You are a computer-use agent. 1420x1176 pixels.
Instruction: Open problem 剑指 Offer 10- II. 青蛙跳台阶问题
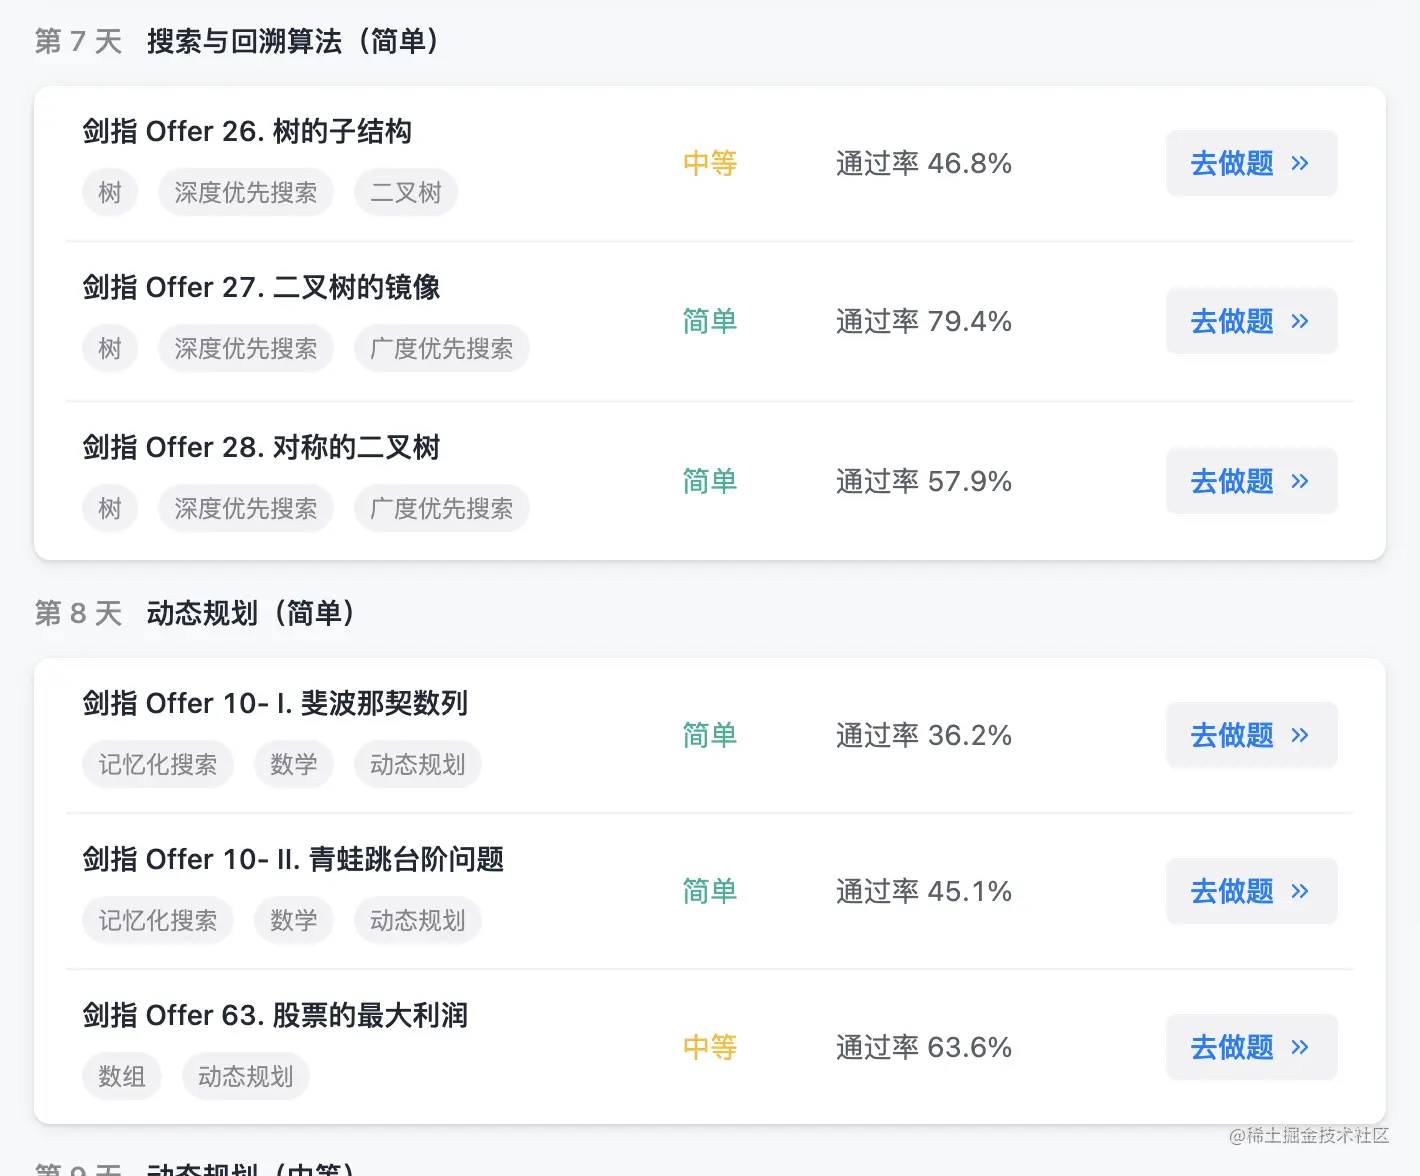pyautogui.click(x=293, y=859)
